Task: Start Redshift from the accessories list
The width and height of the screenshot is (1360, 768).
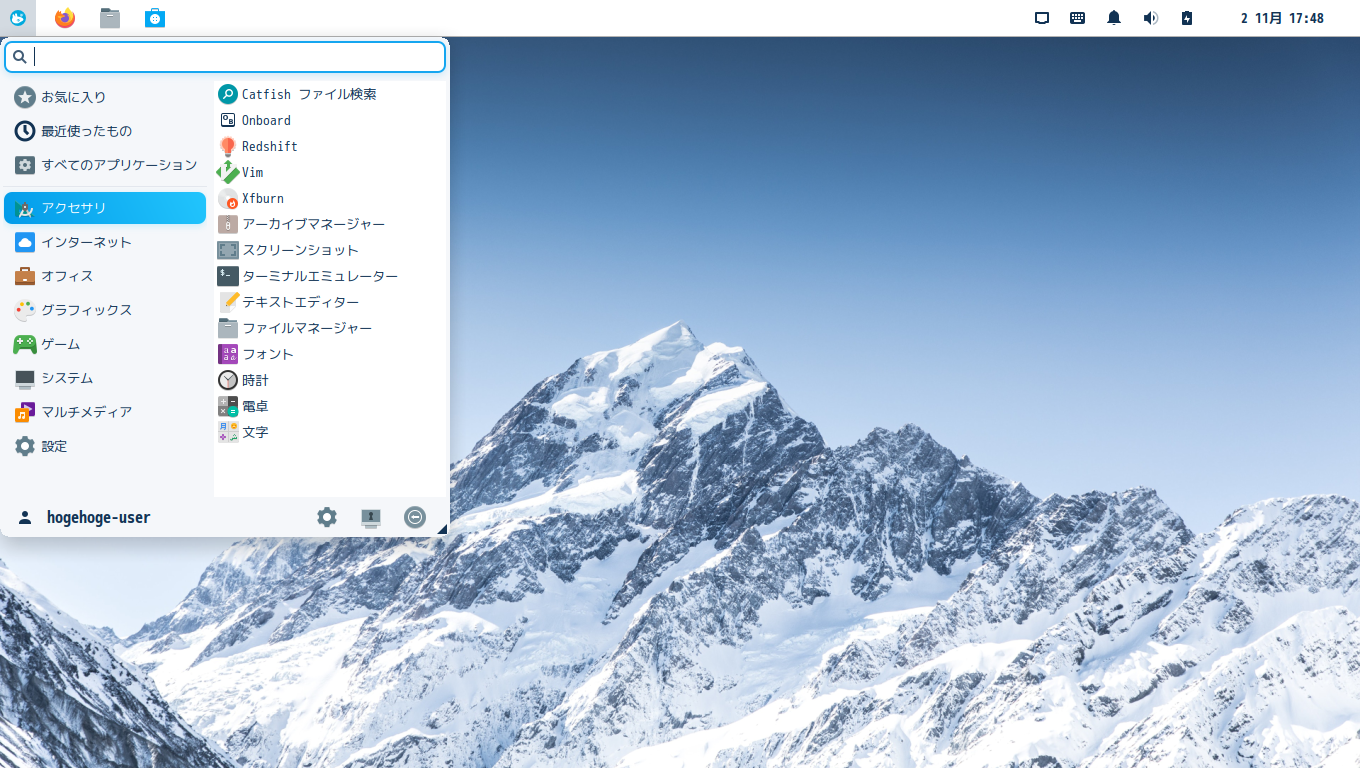Action: tap(330, 146)
